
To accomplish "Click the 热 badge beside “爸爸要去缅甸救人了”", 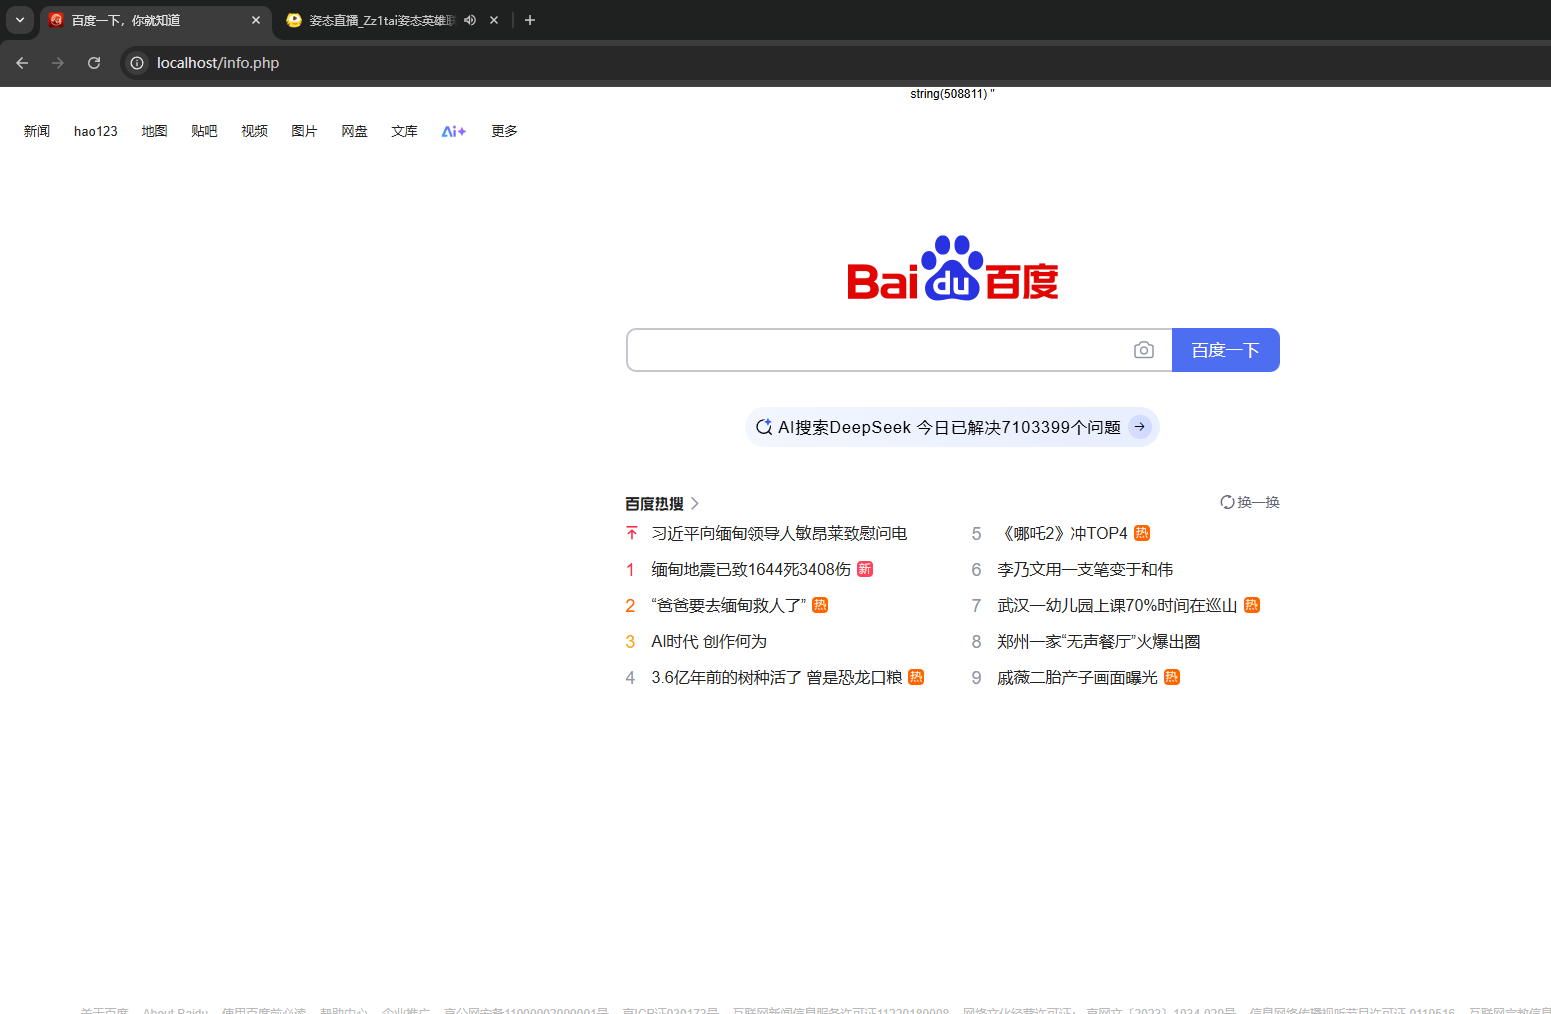I will coord(820,605).
